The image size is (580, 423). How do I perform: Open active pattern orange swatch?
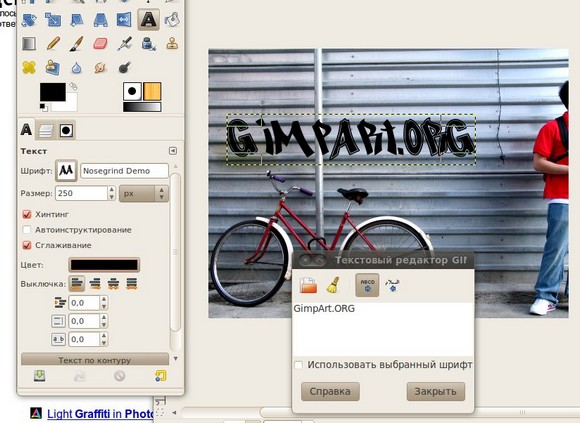pyautogui.click(x=152, y=91)
